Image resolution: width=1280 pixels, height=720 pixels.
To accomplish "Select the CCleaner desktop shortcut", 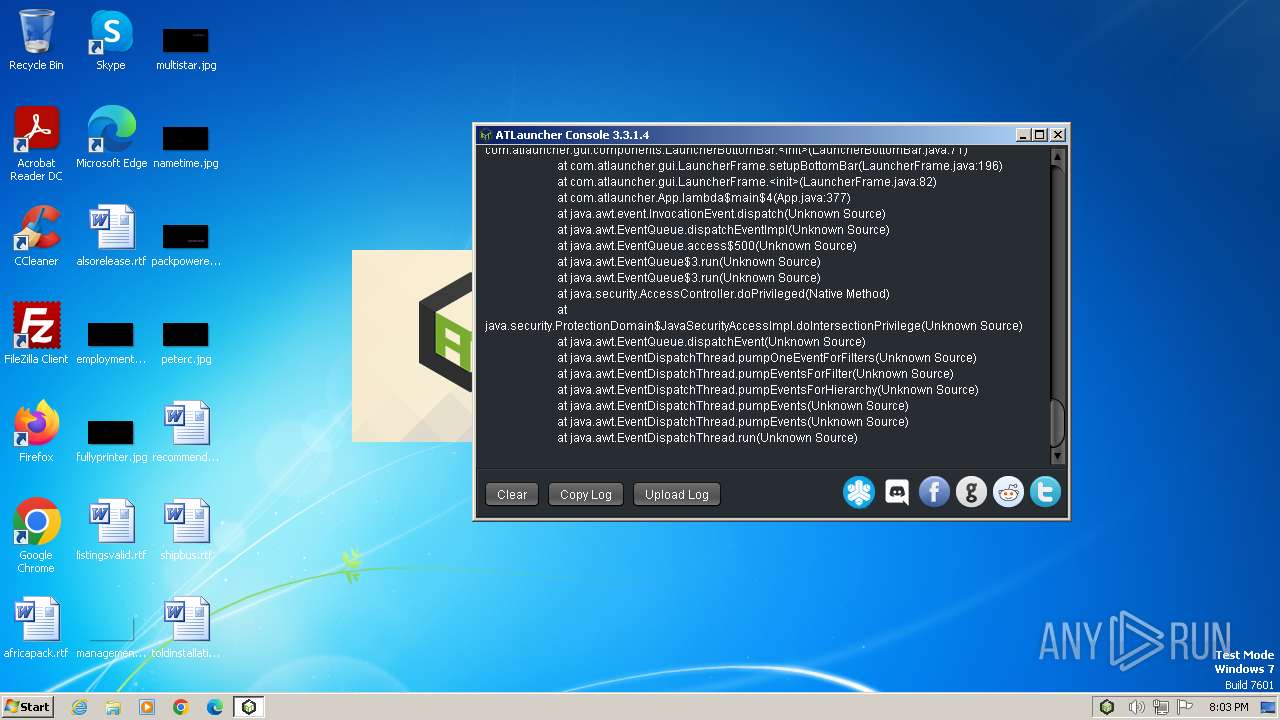I will coord(36,236).
